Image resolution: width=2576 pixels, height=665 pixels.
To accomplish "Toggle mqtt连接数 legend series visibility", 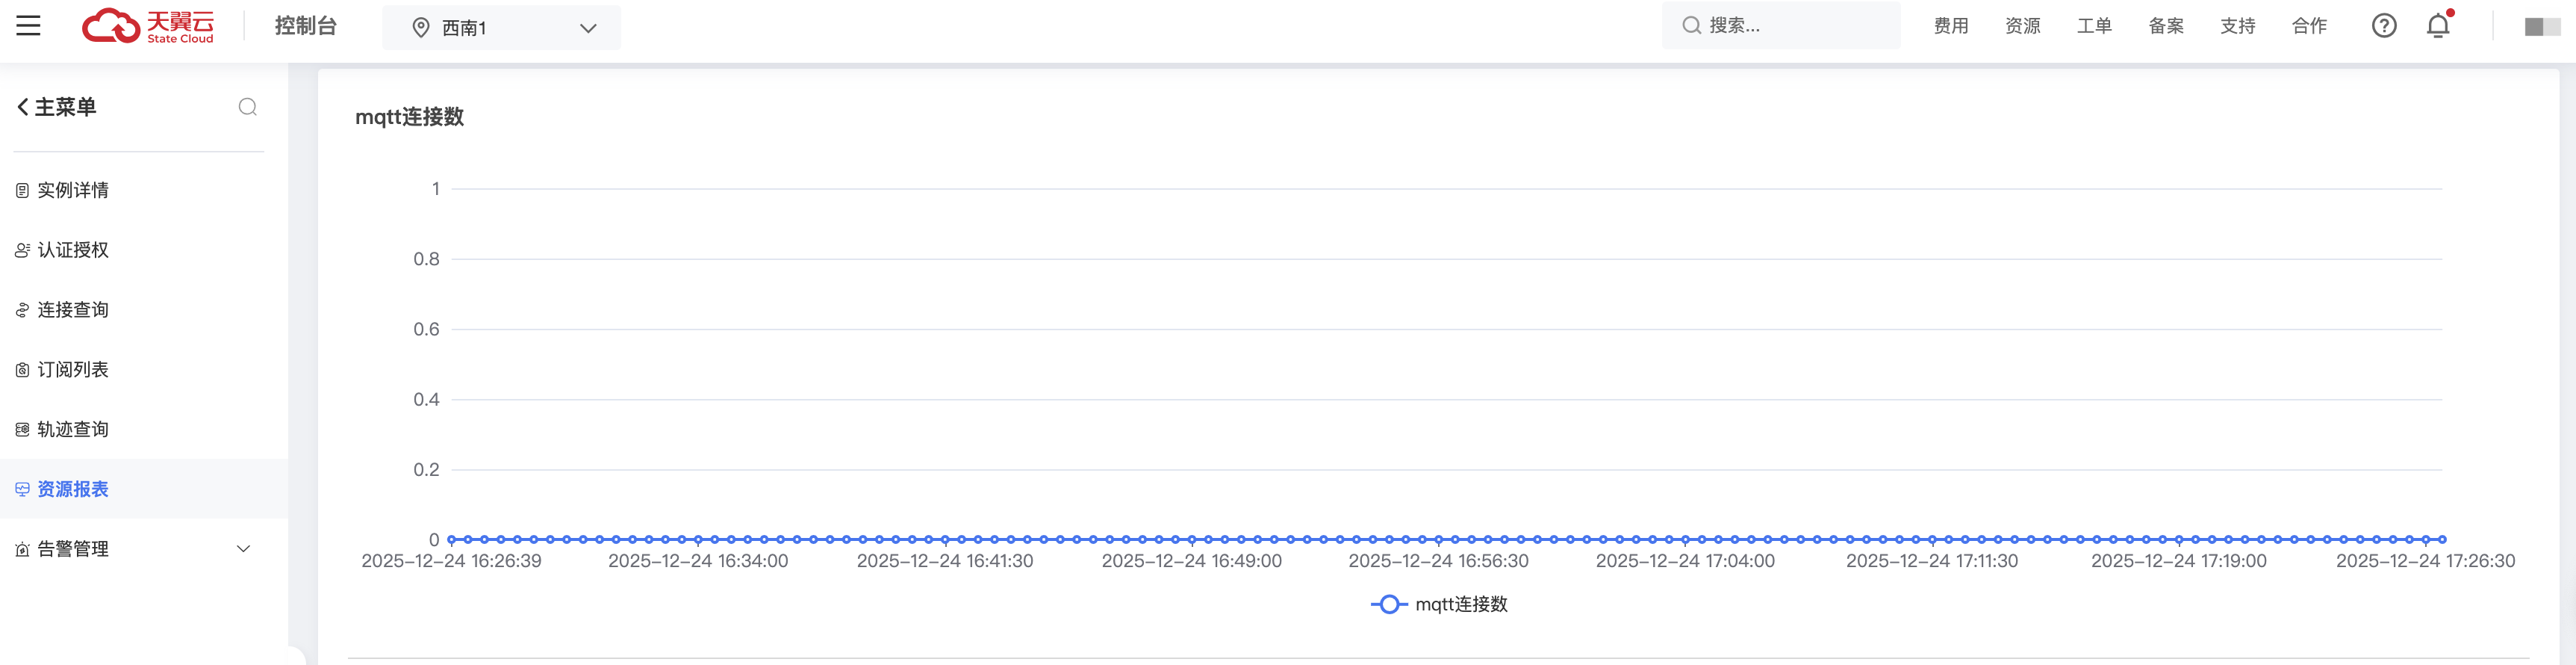I will point(1439,604).
